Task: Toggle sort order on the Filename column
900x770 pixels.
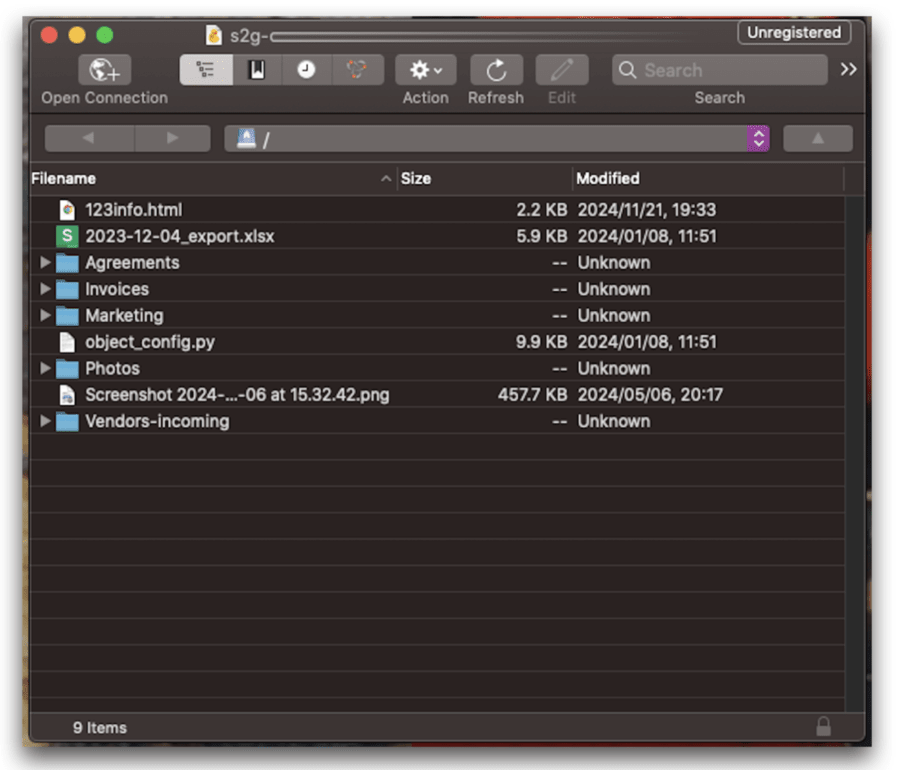Action: tap(63, 178)
